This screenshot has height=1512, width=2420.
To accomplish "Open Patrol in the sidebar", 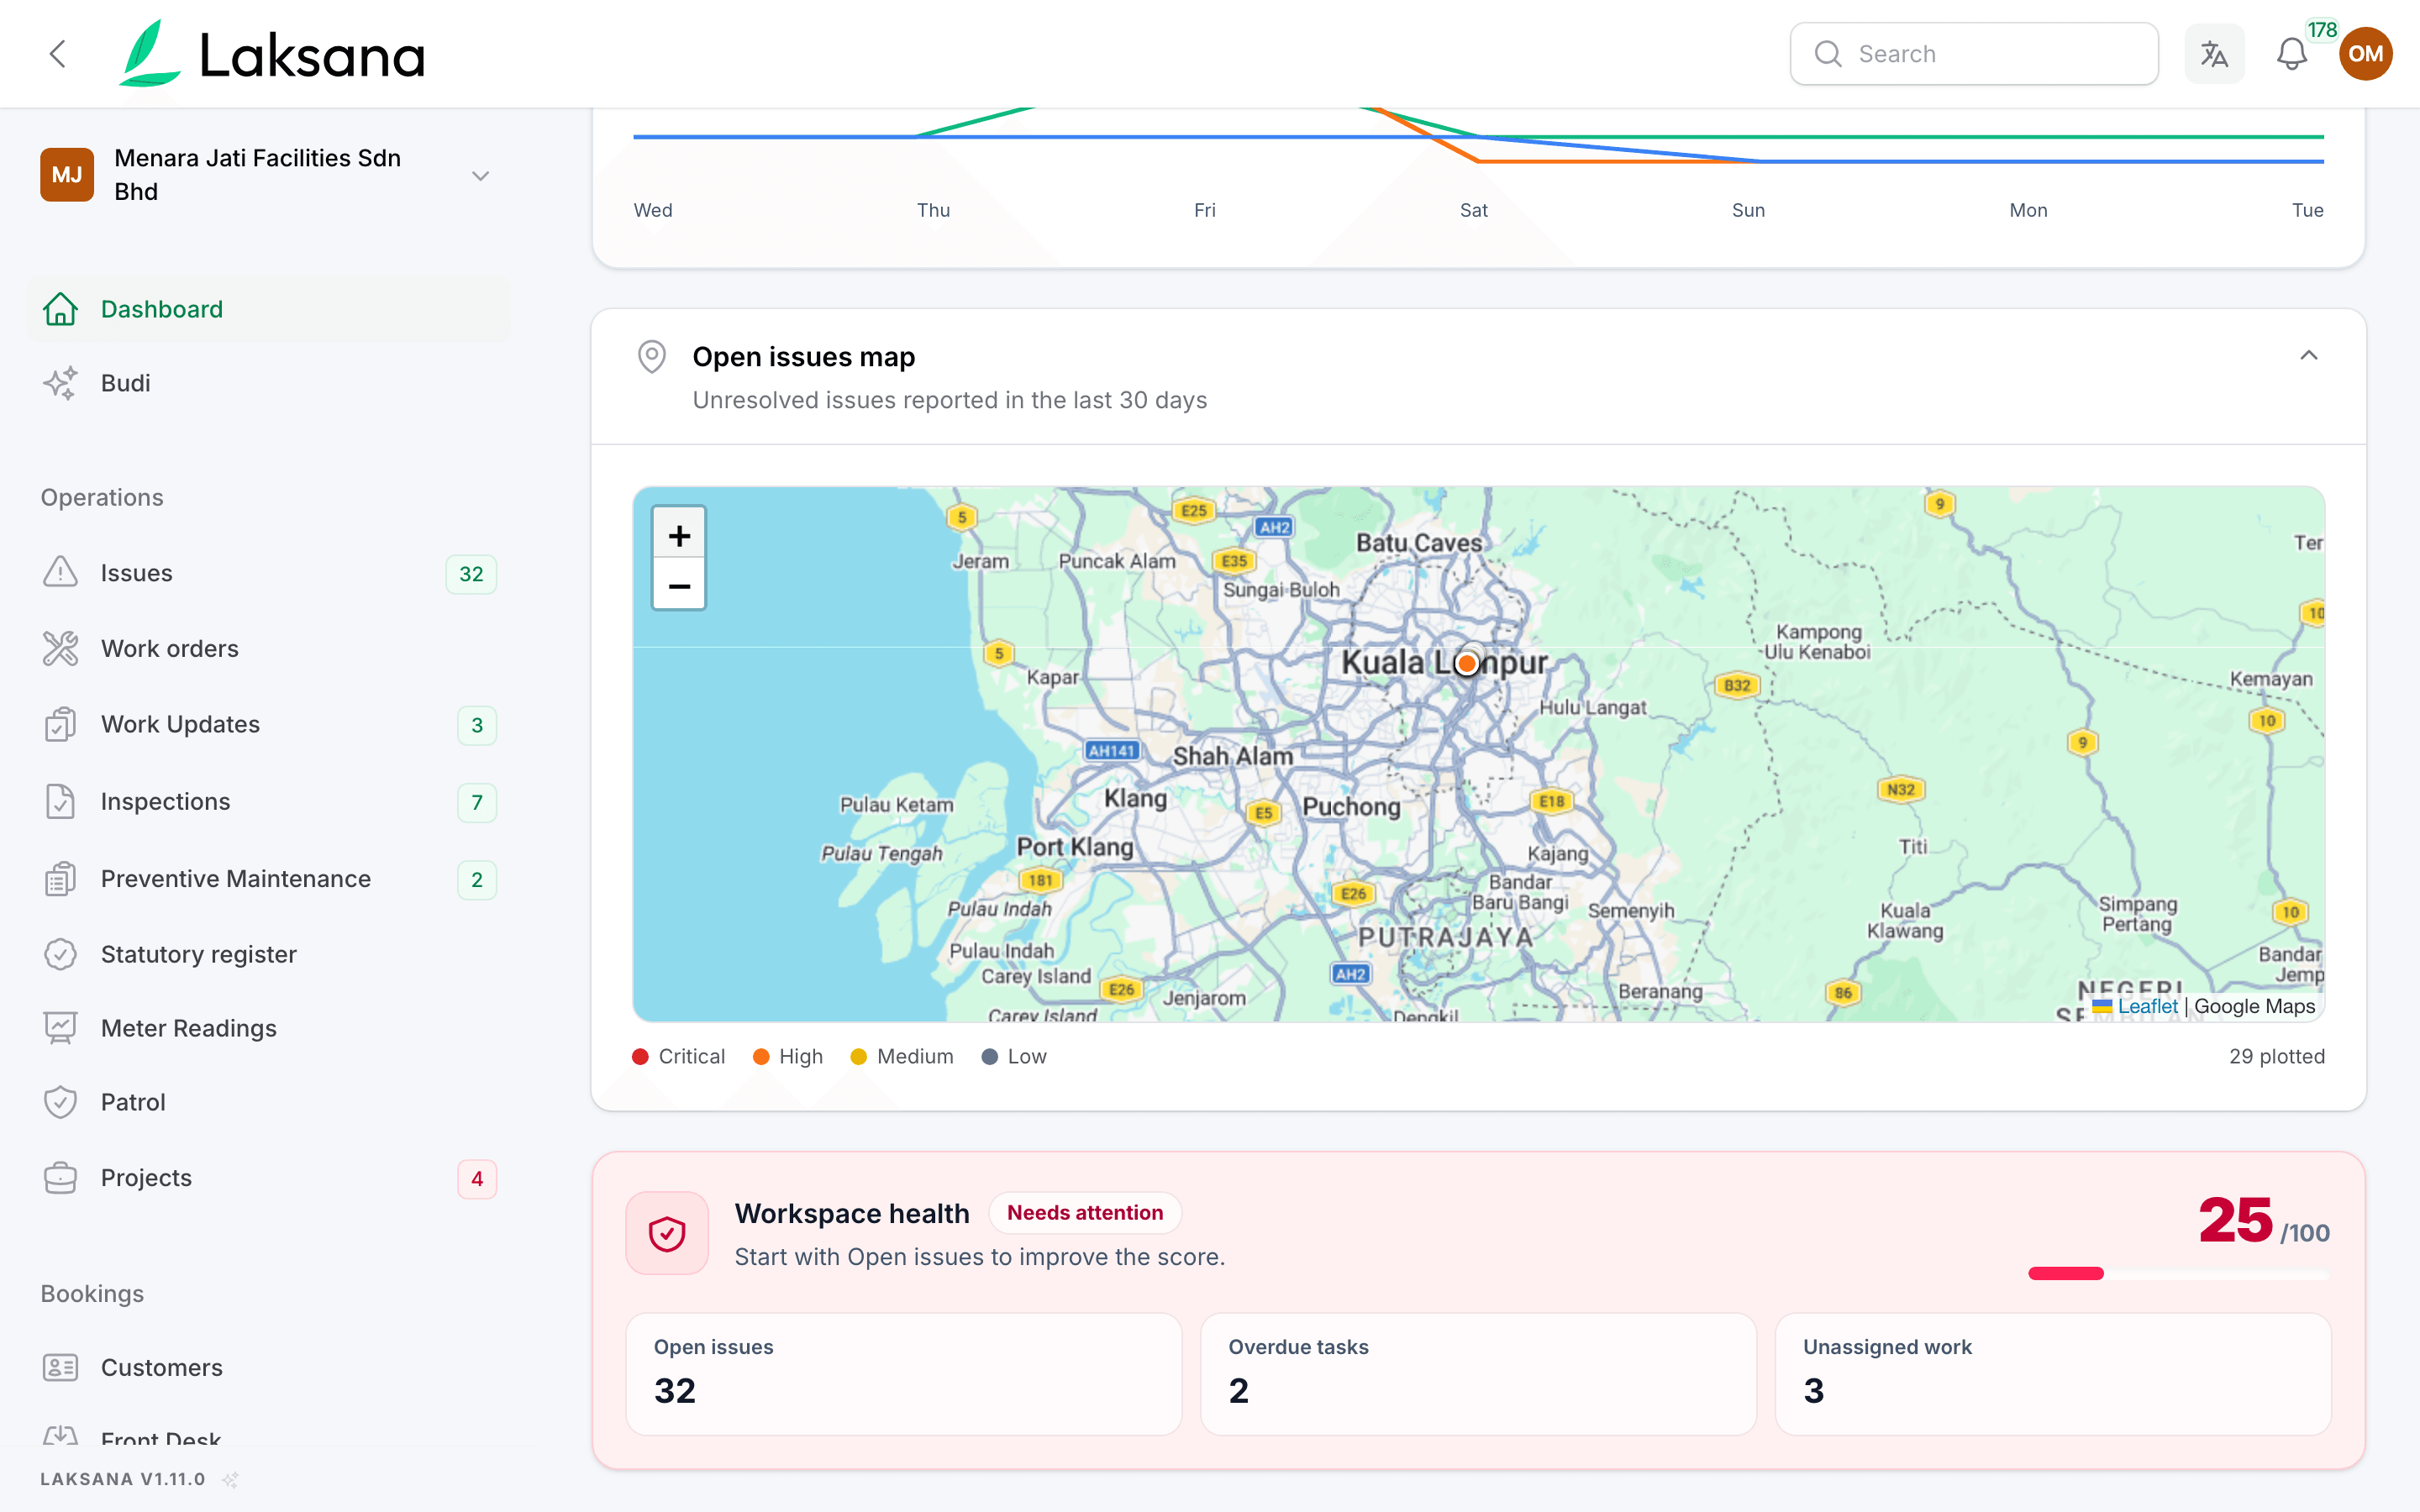I will coord(269,1102).
